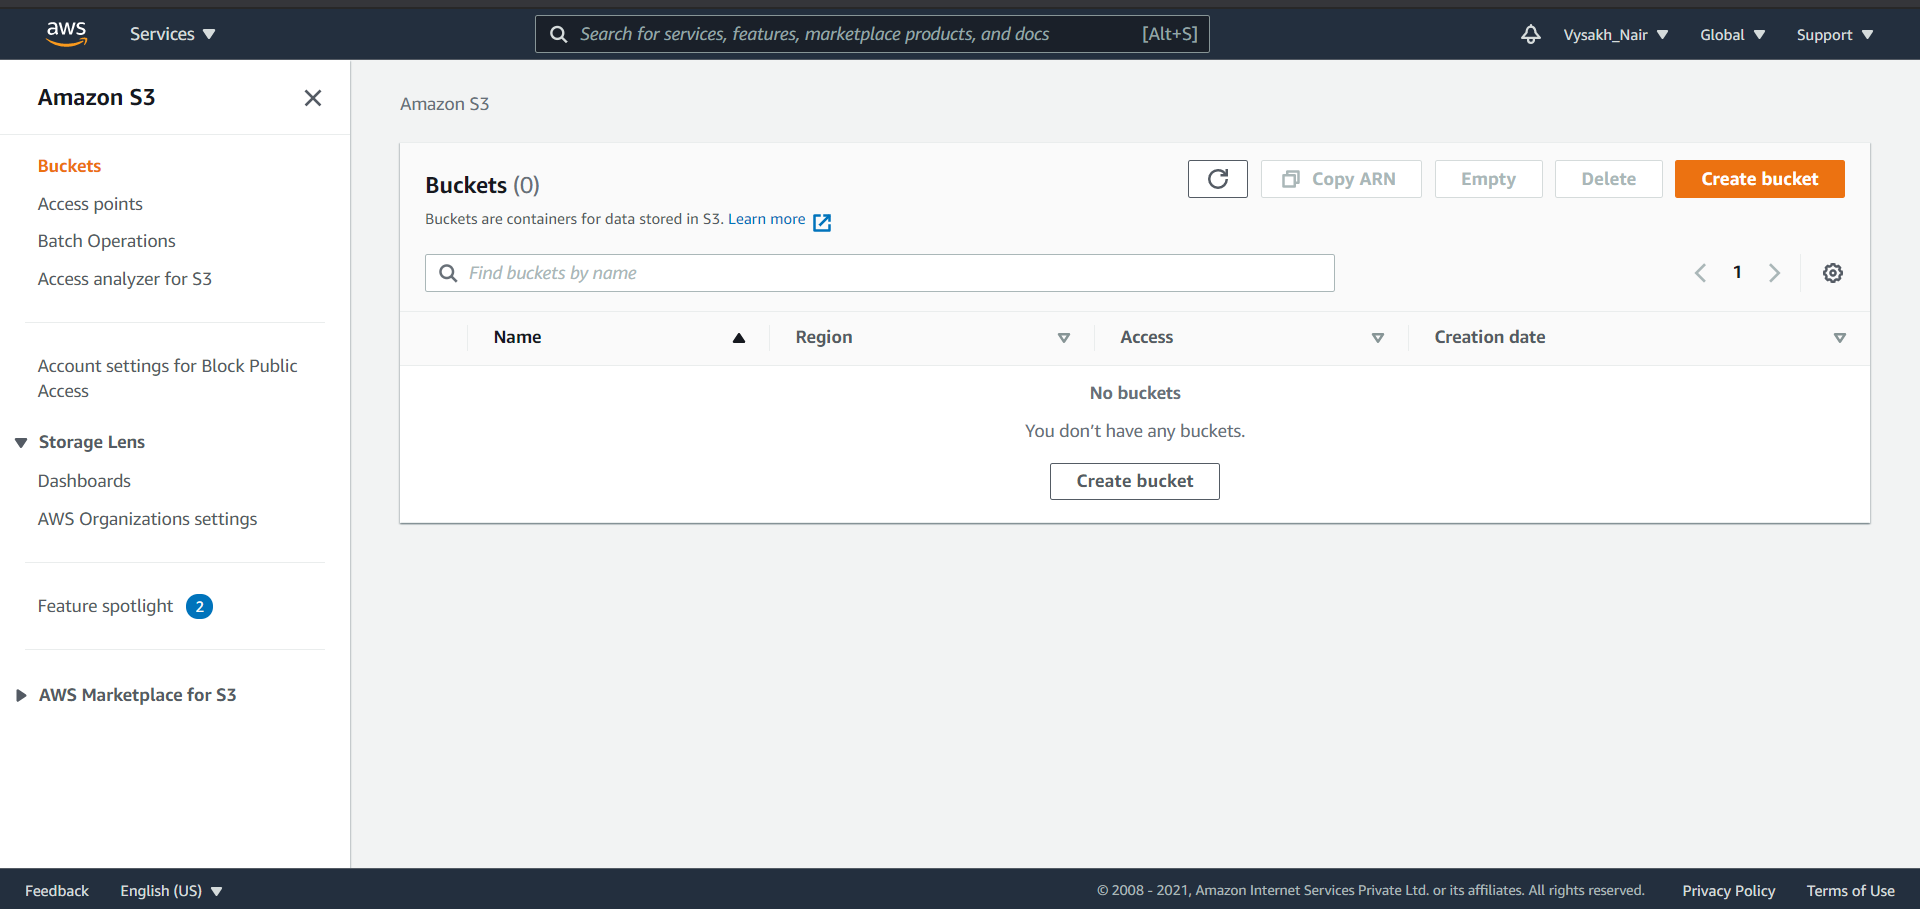The image size is (1920, 909).
Task: Click the Name column header
Action: (517, 338)
